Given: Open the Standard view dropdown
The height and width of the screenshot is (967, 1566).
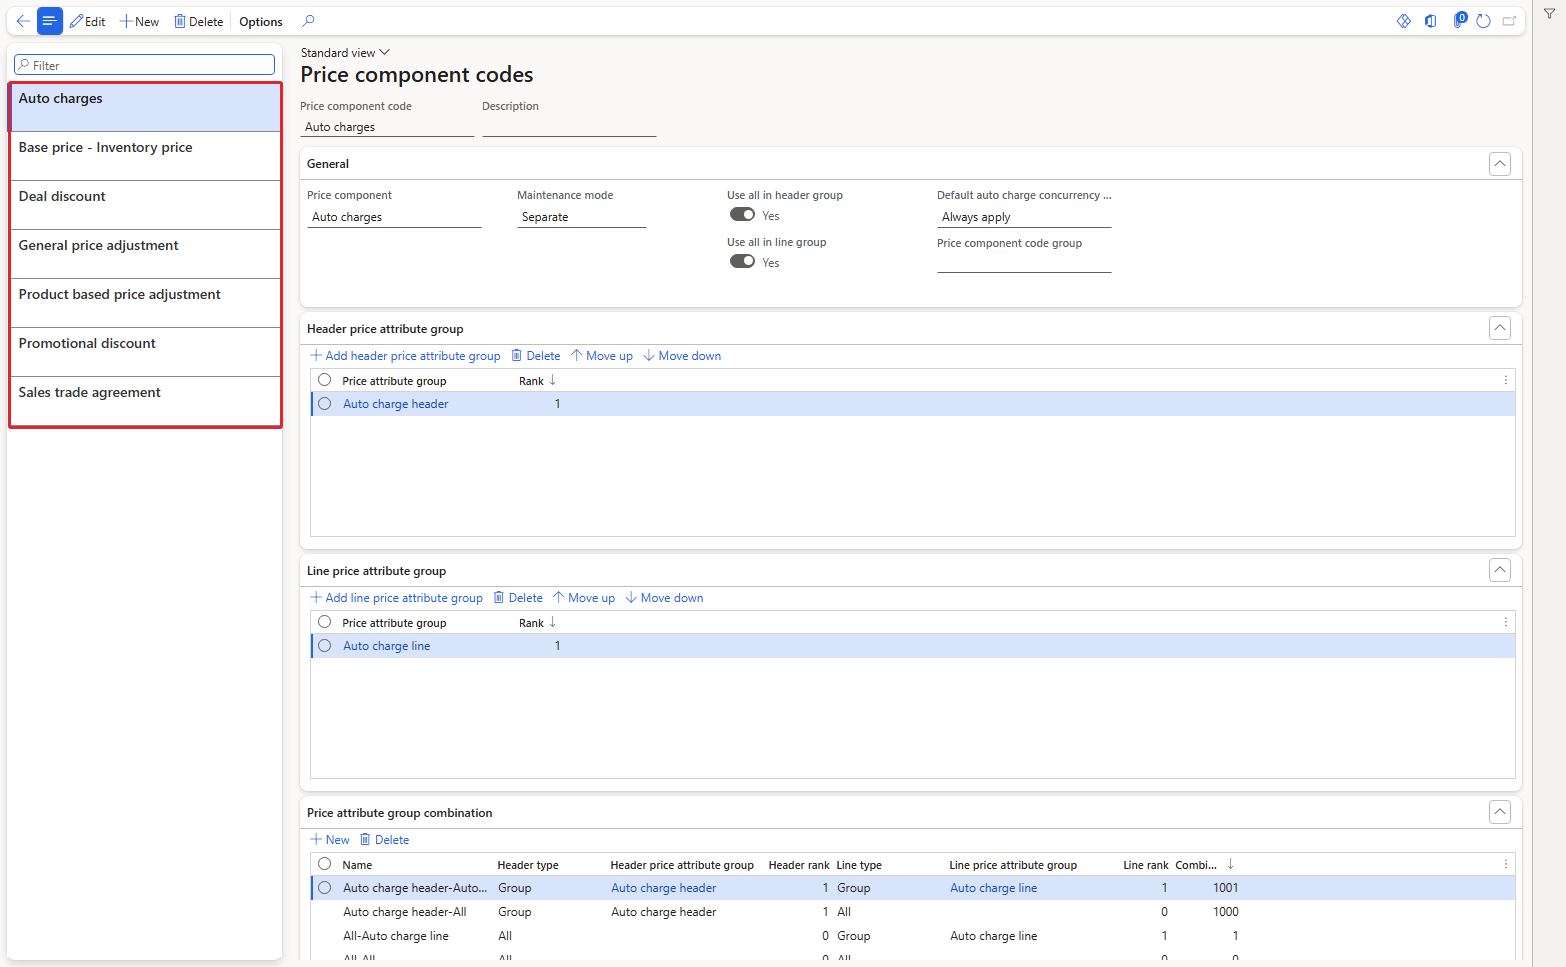Looking at the screenshot, I should 345,53.
